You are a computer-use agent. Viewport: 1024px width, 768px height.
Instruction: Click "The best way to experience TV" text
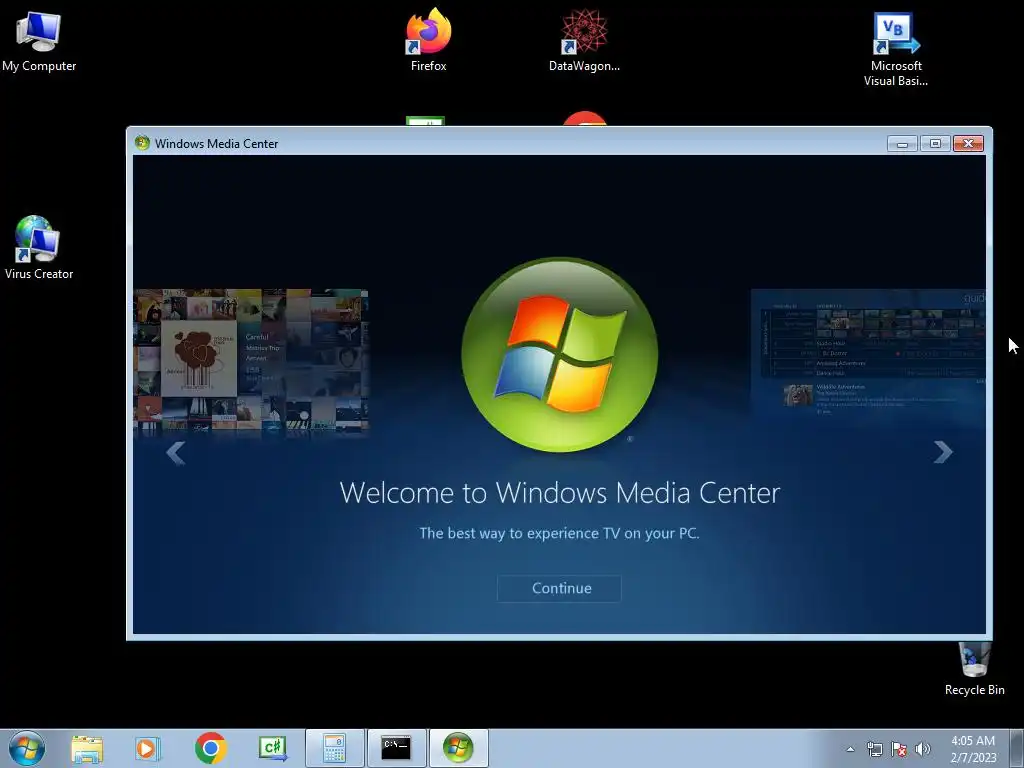click(x=559, y=533)
